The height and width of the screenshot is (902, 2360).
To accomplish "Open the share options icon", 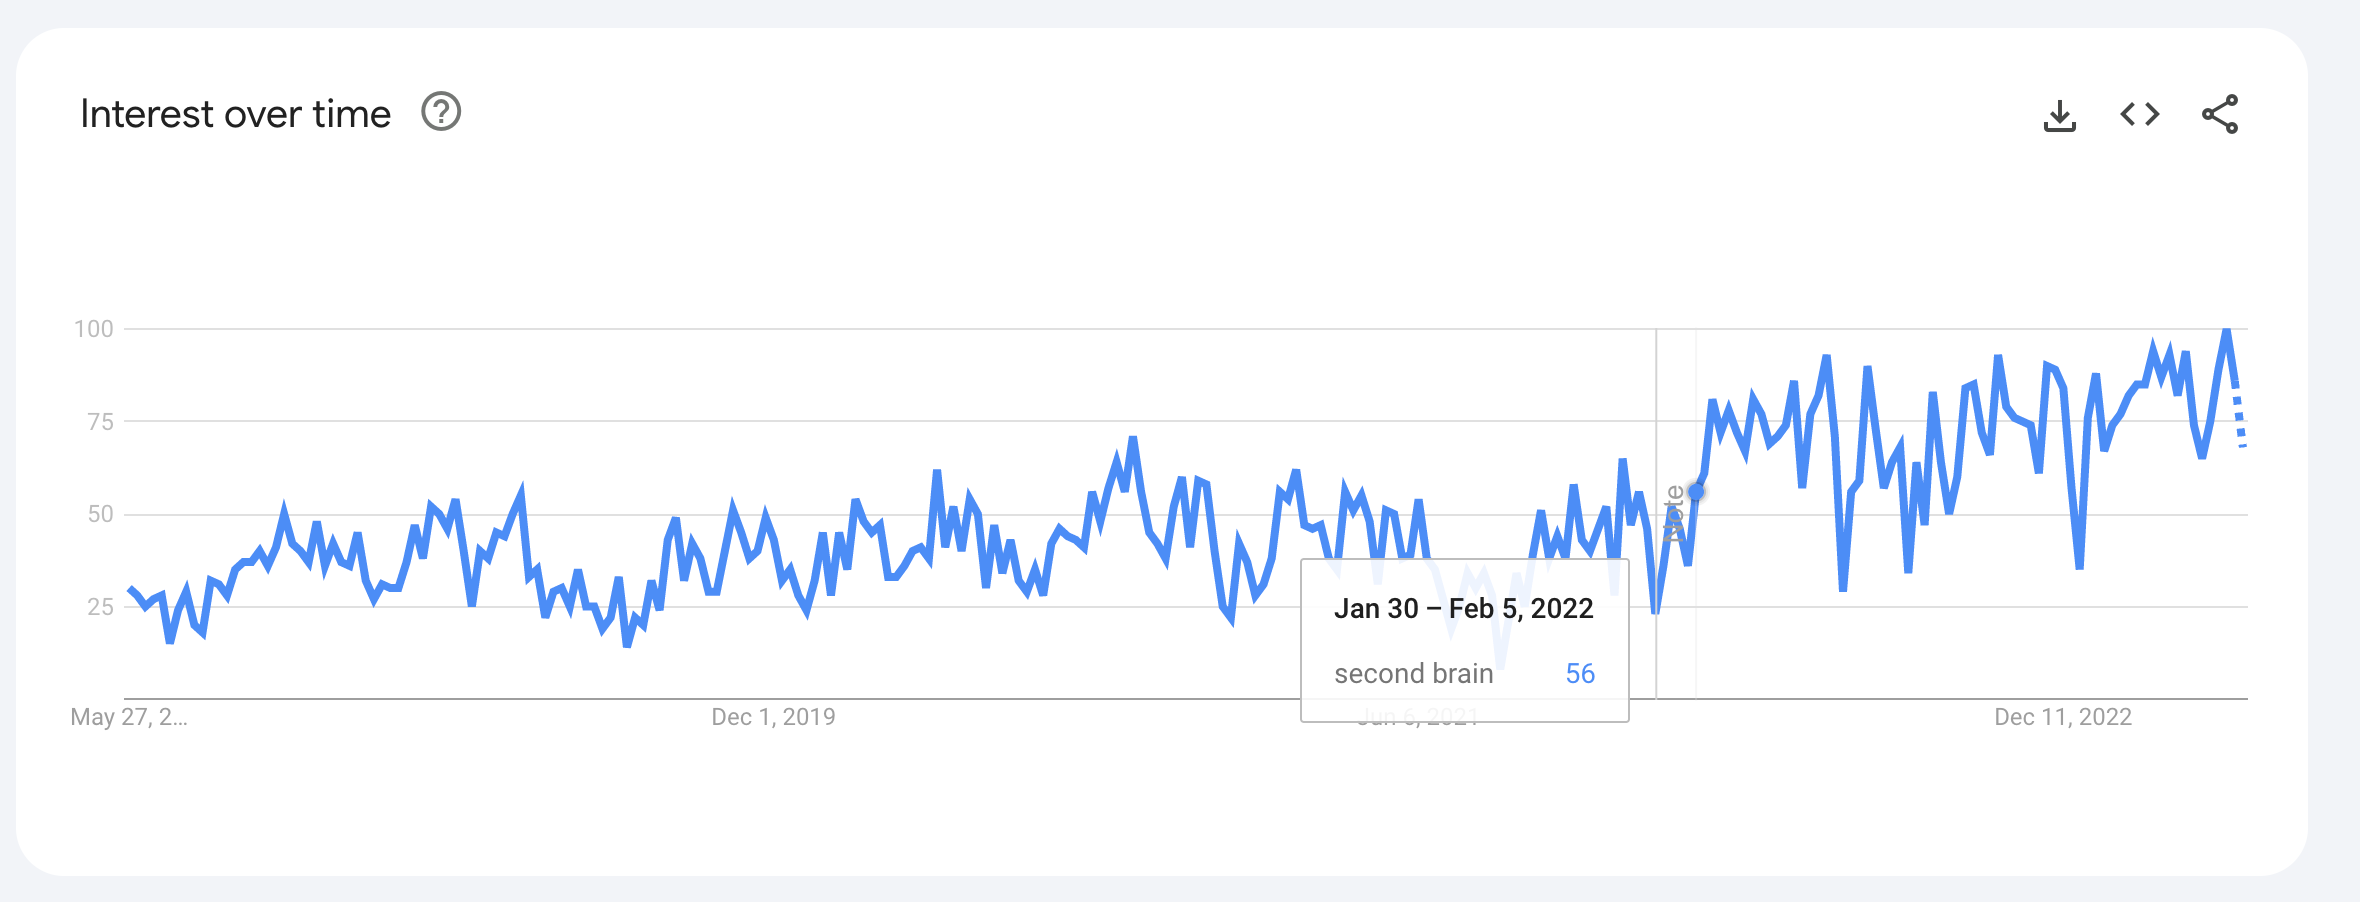I will tap(2220, 114).
